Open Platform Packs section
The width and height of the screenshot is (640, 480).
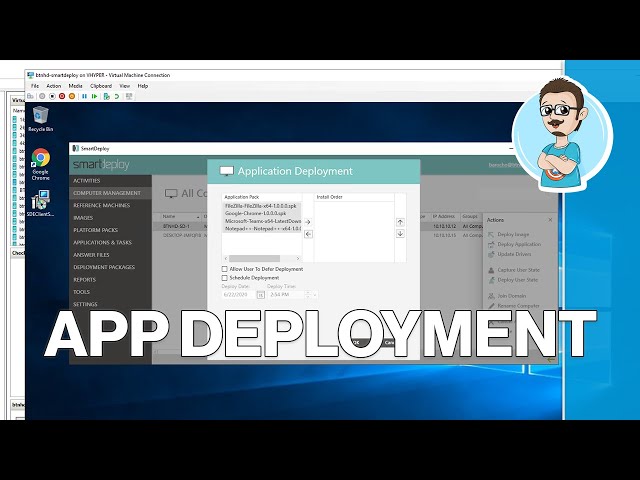pyautogui.click(x=111, y=230)
